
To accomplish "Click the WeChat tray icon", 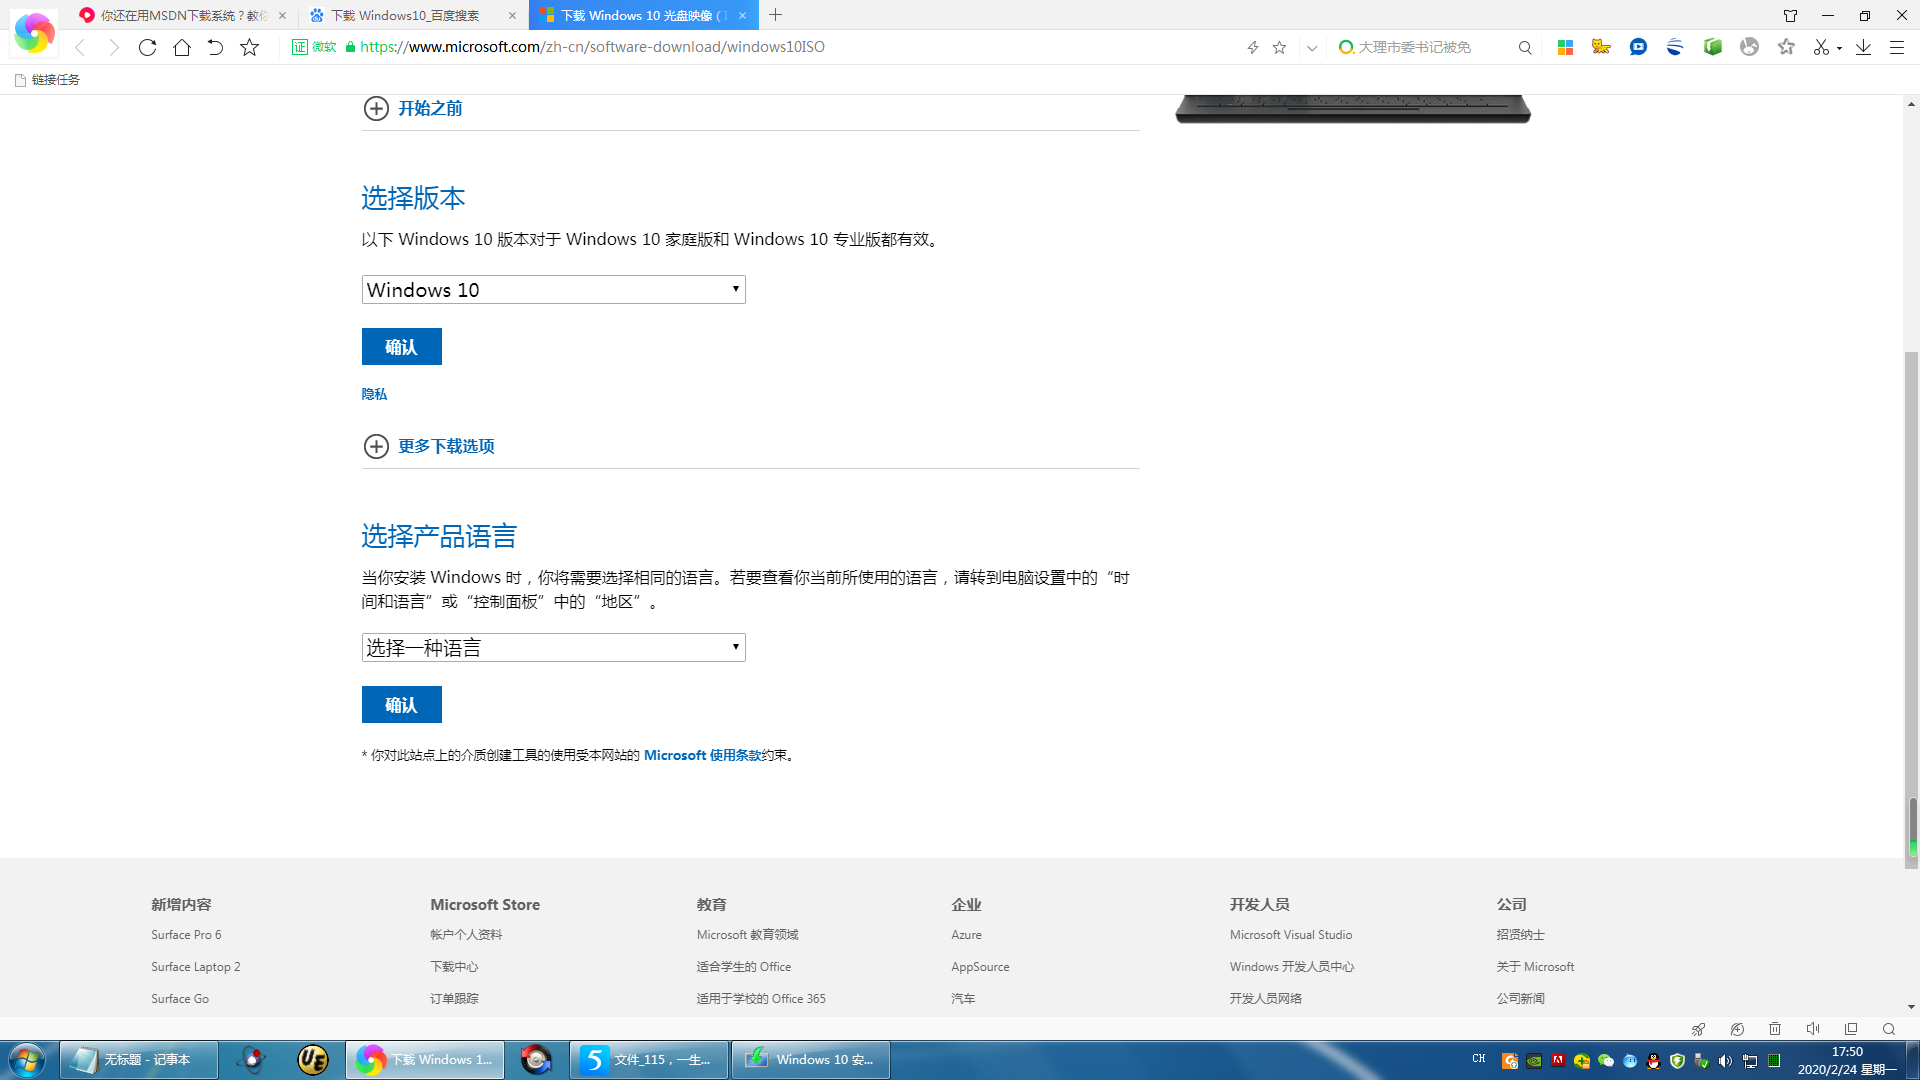I will pyautogui.click(x=1606, y=1061).
